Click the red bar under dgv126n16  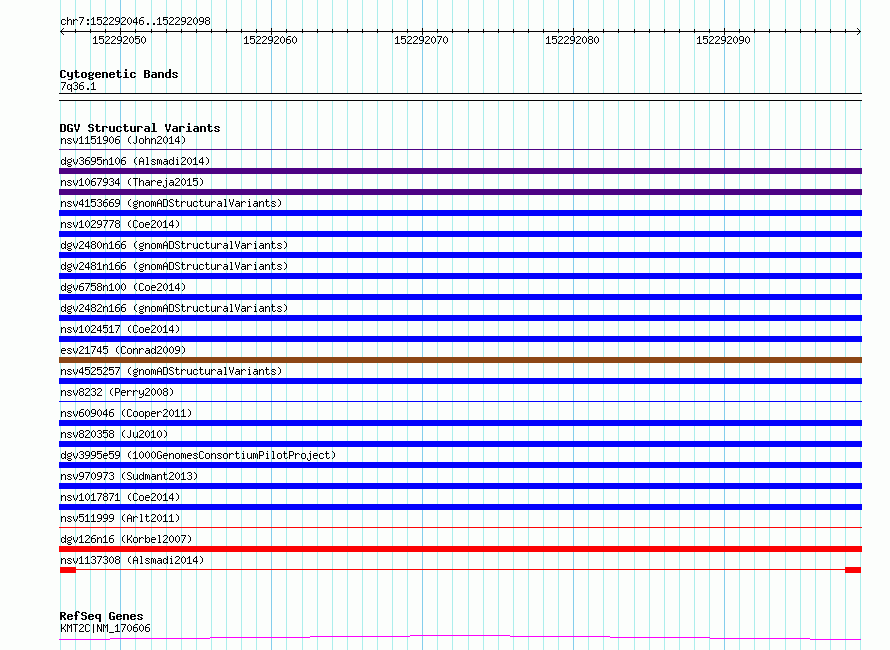pos(460,549)
